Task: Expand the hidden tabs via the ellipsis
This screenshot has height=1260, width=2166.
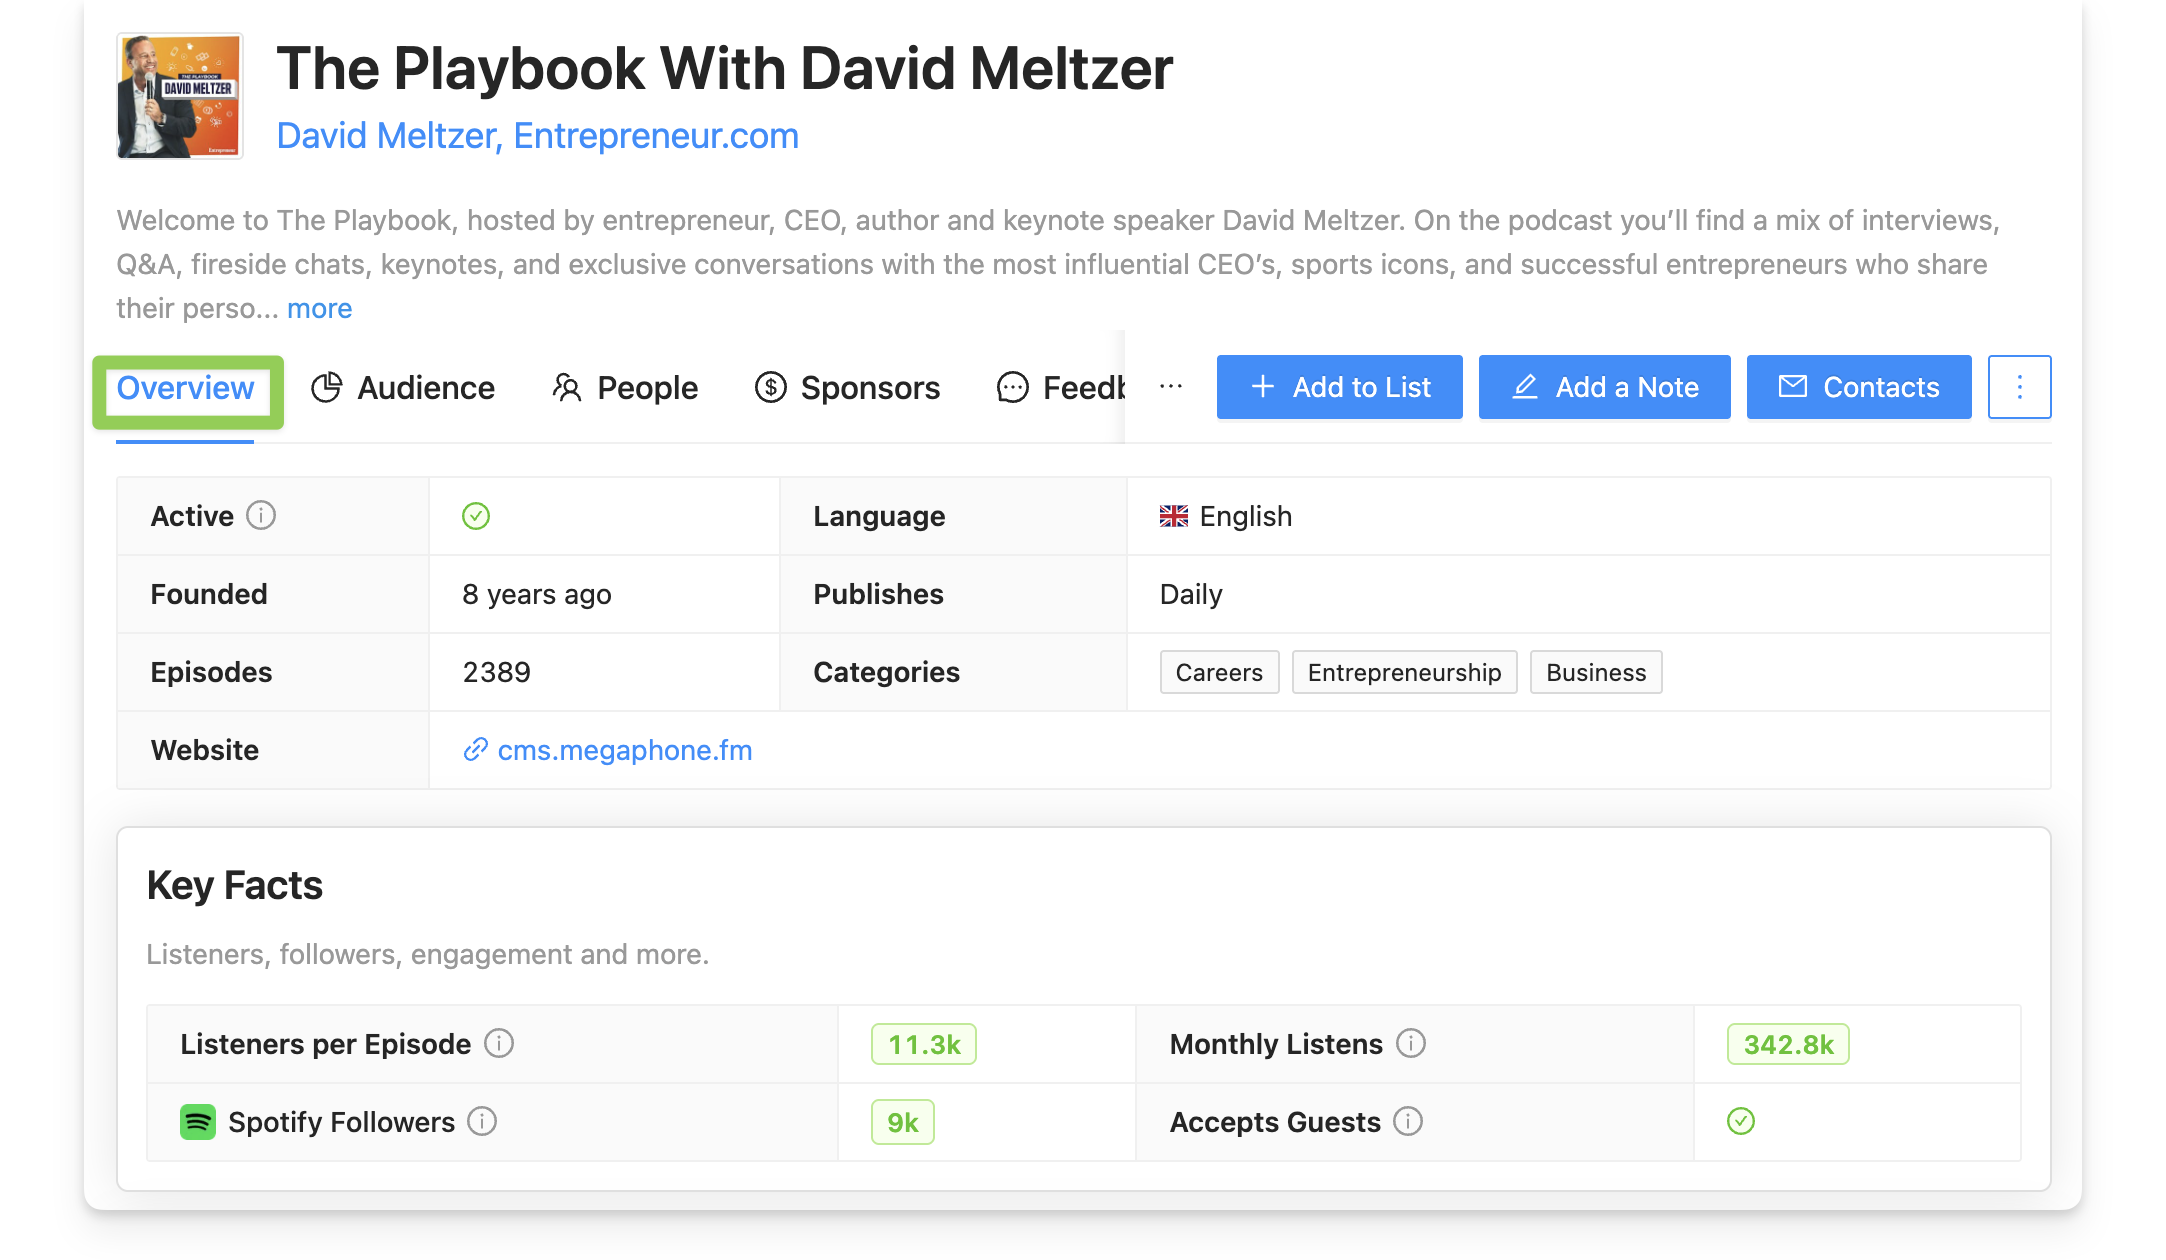Action: pyautogui.click(x=1169, y=388)
